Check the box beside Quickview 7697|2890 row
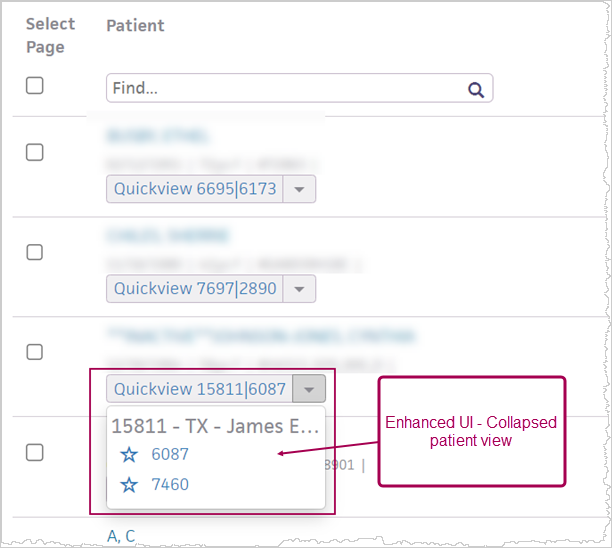Viewport: 612px width, 548px height. (35, 252)
